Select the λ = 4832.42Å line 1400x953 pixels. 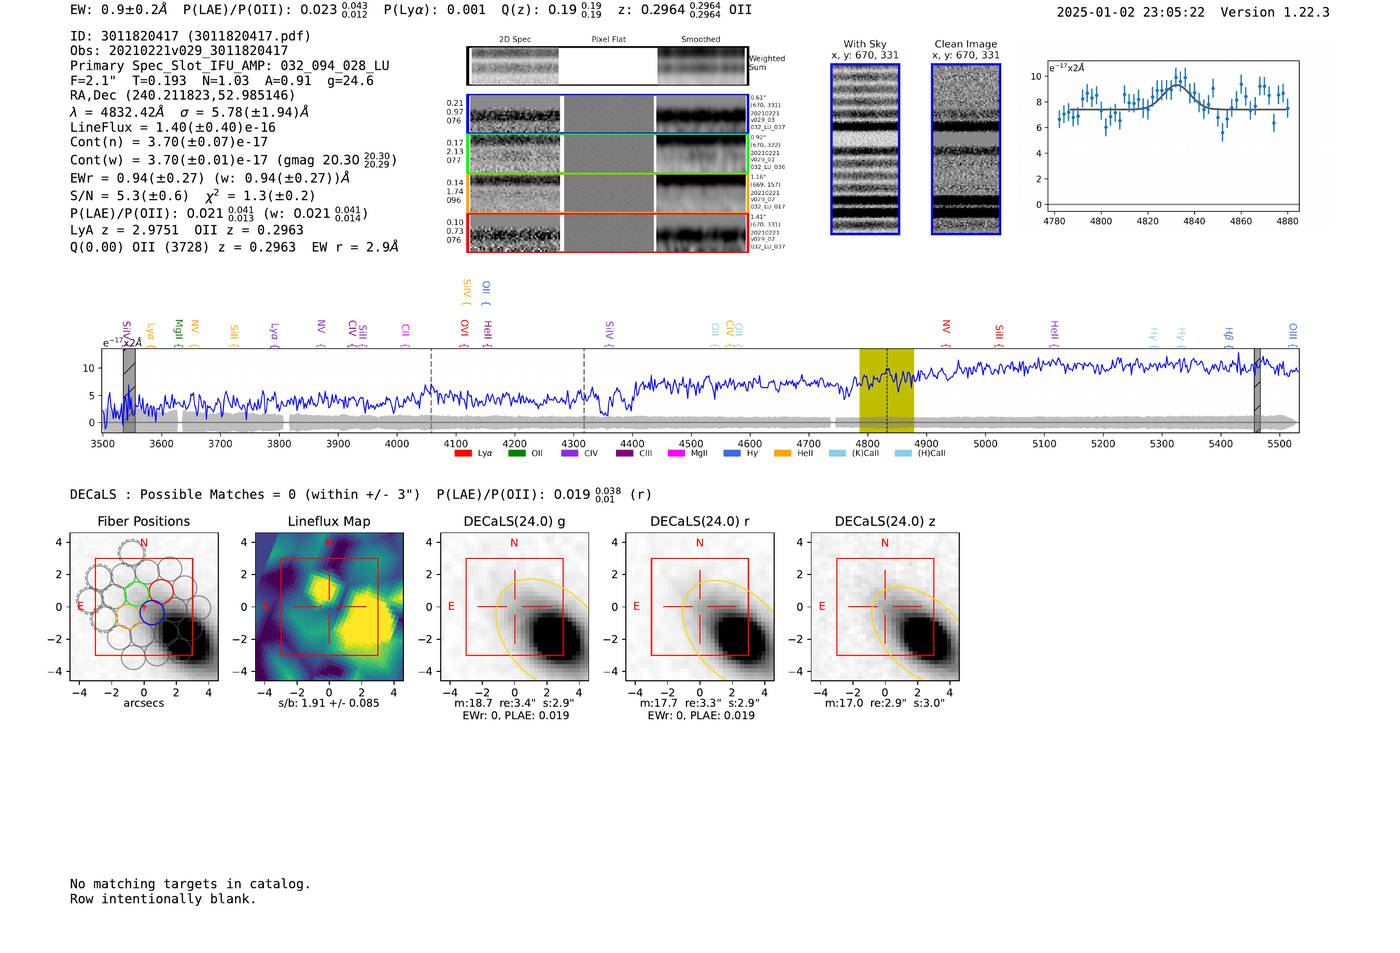click(190, 112)
